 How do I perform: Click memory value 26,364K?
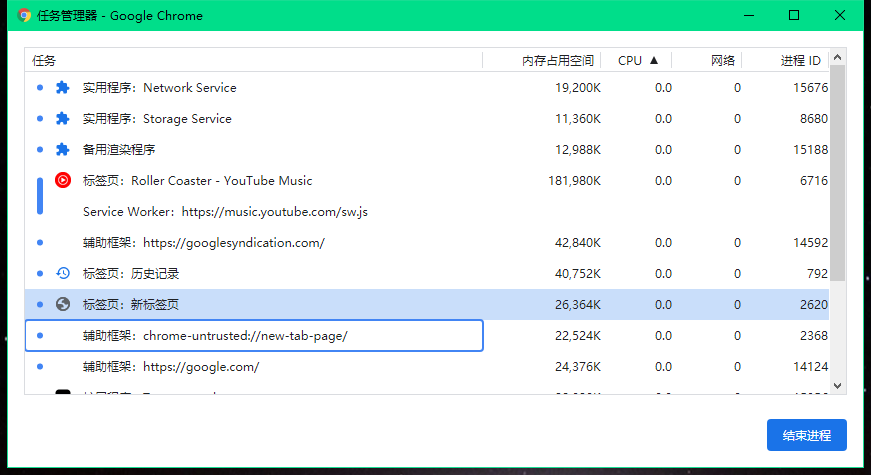[578, 304]
